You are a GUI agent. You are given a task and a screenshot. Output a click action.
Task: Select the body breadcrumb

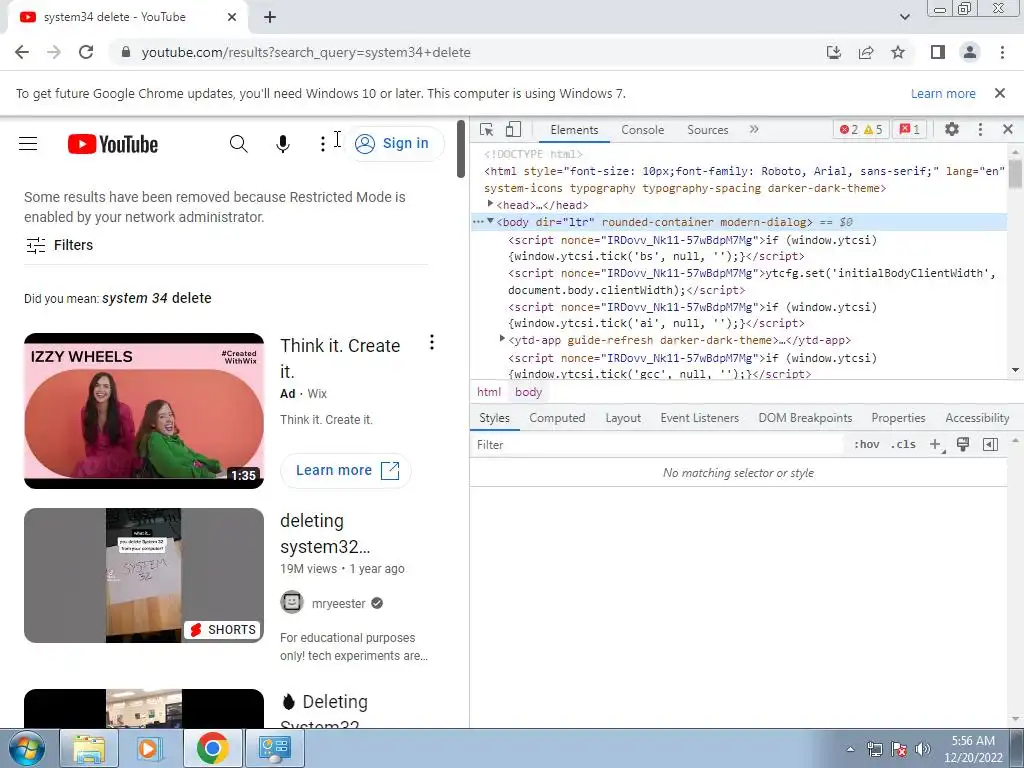point(528,392)
